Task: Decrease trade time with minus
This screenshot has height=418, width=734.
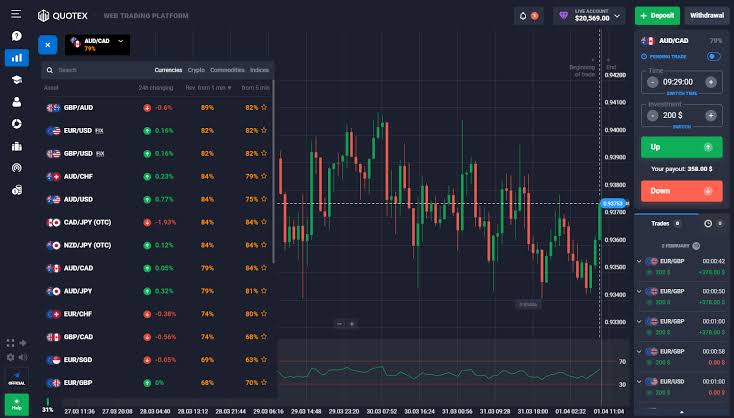Action: pyautogui.click(x=653, y=82)
